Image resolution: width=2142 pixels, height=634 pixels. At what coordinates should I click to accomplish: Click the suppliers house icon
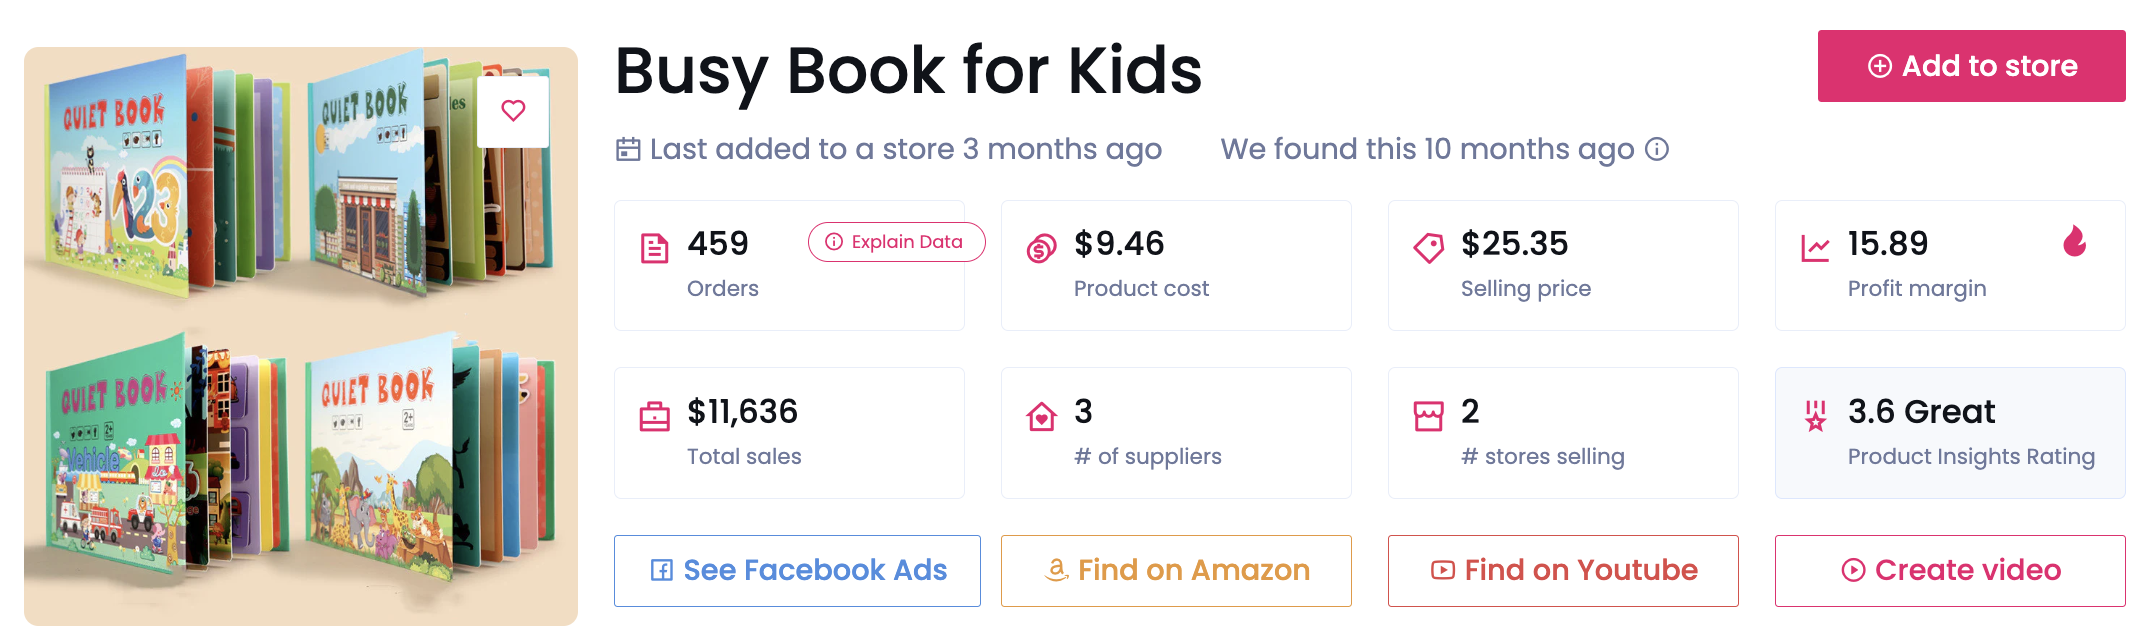coord(1041,416)
